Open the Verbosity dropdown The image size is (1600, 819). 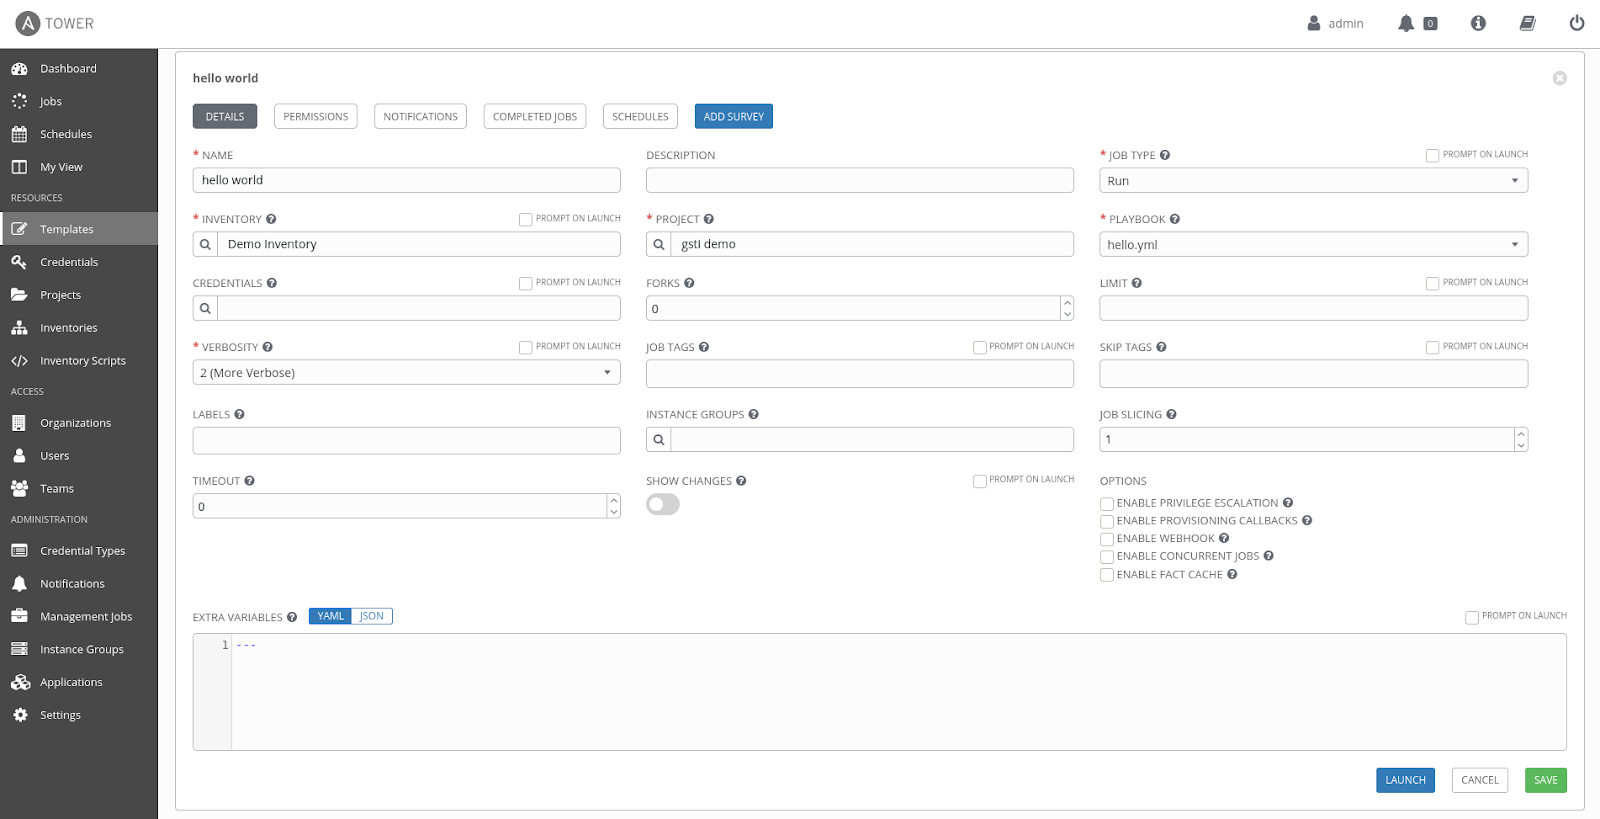[406, 373]
